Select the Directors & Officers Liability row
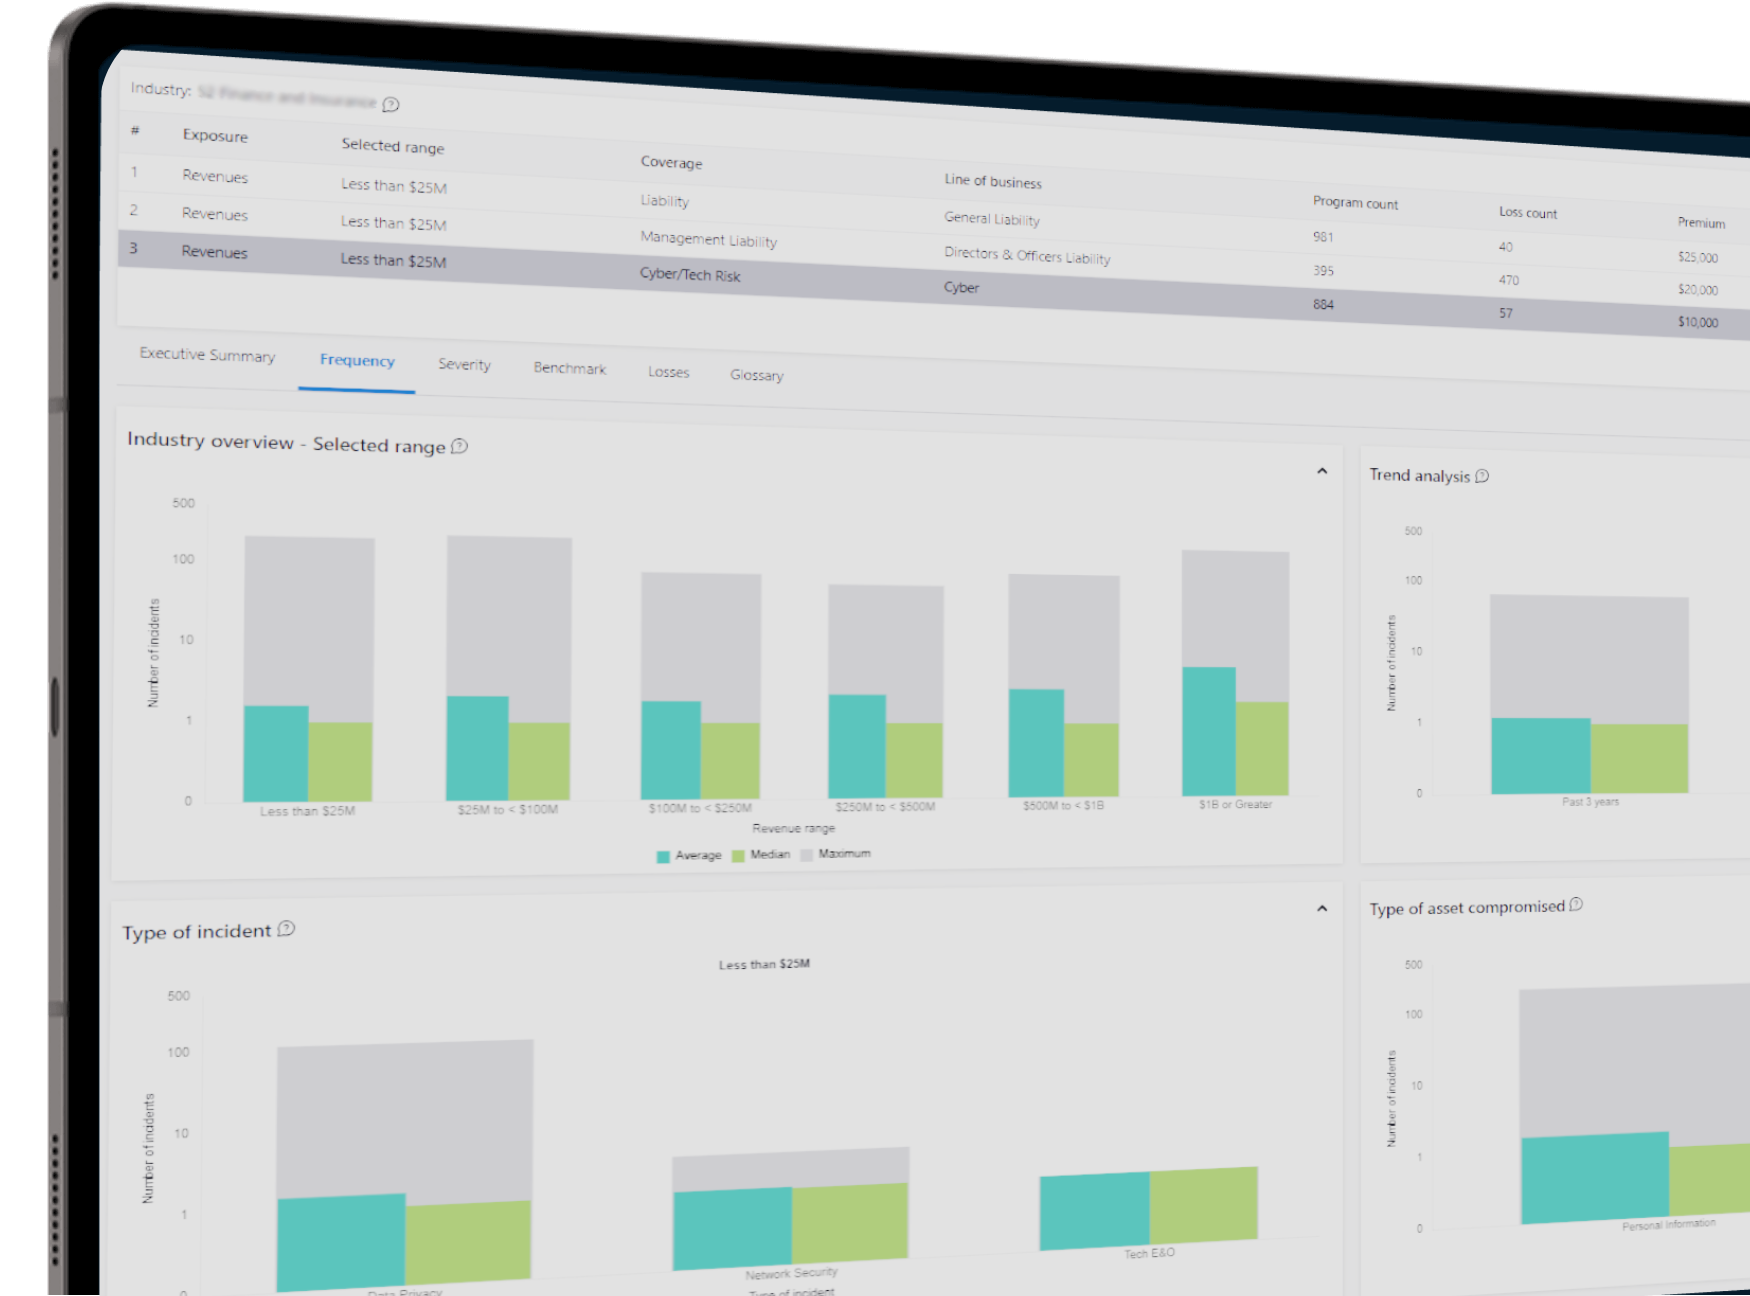This screenshot has width=1750, height=1296. coord(1026,255)
